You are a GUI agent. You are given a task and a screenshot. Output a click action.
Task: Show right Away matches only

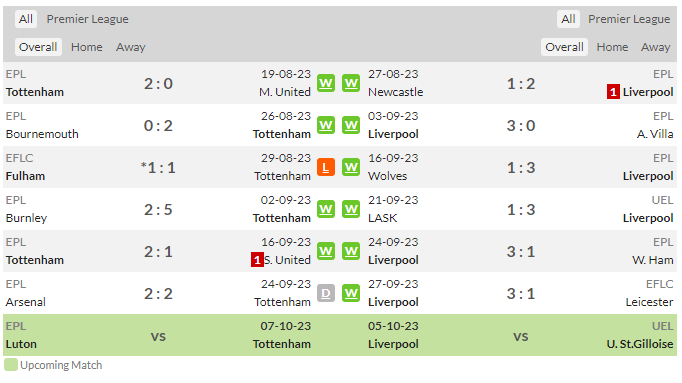pyautogui.click(x=655, y=47)
